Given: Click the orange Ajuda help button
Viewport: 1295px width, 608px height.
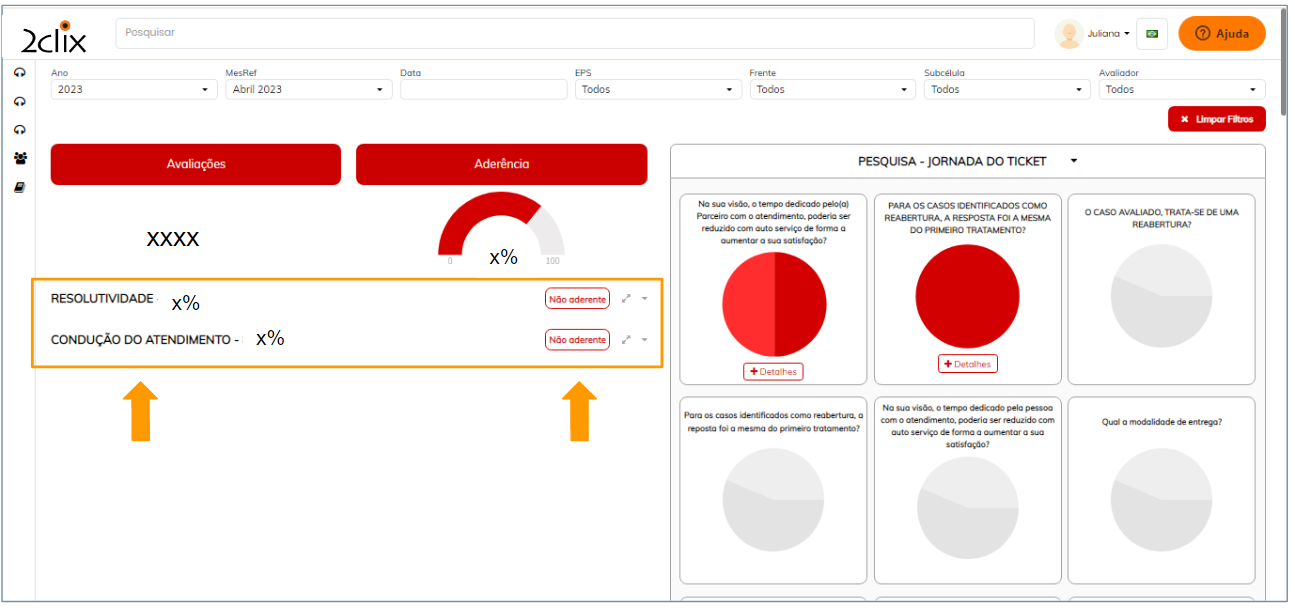Looking at the screenshot, I should click(x=1221, y=34).
